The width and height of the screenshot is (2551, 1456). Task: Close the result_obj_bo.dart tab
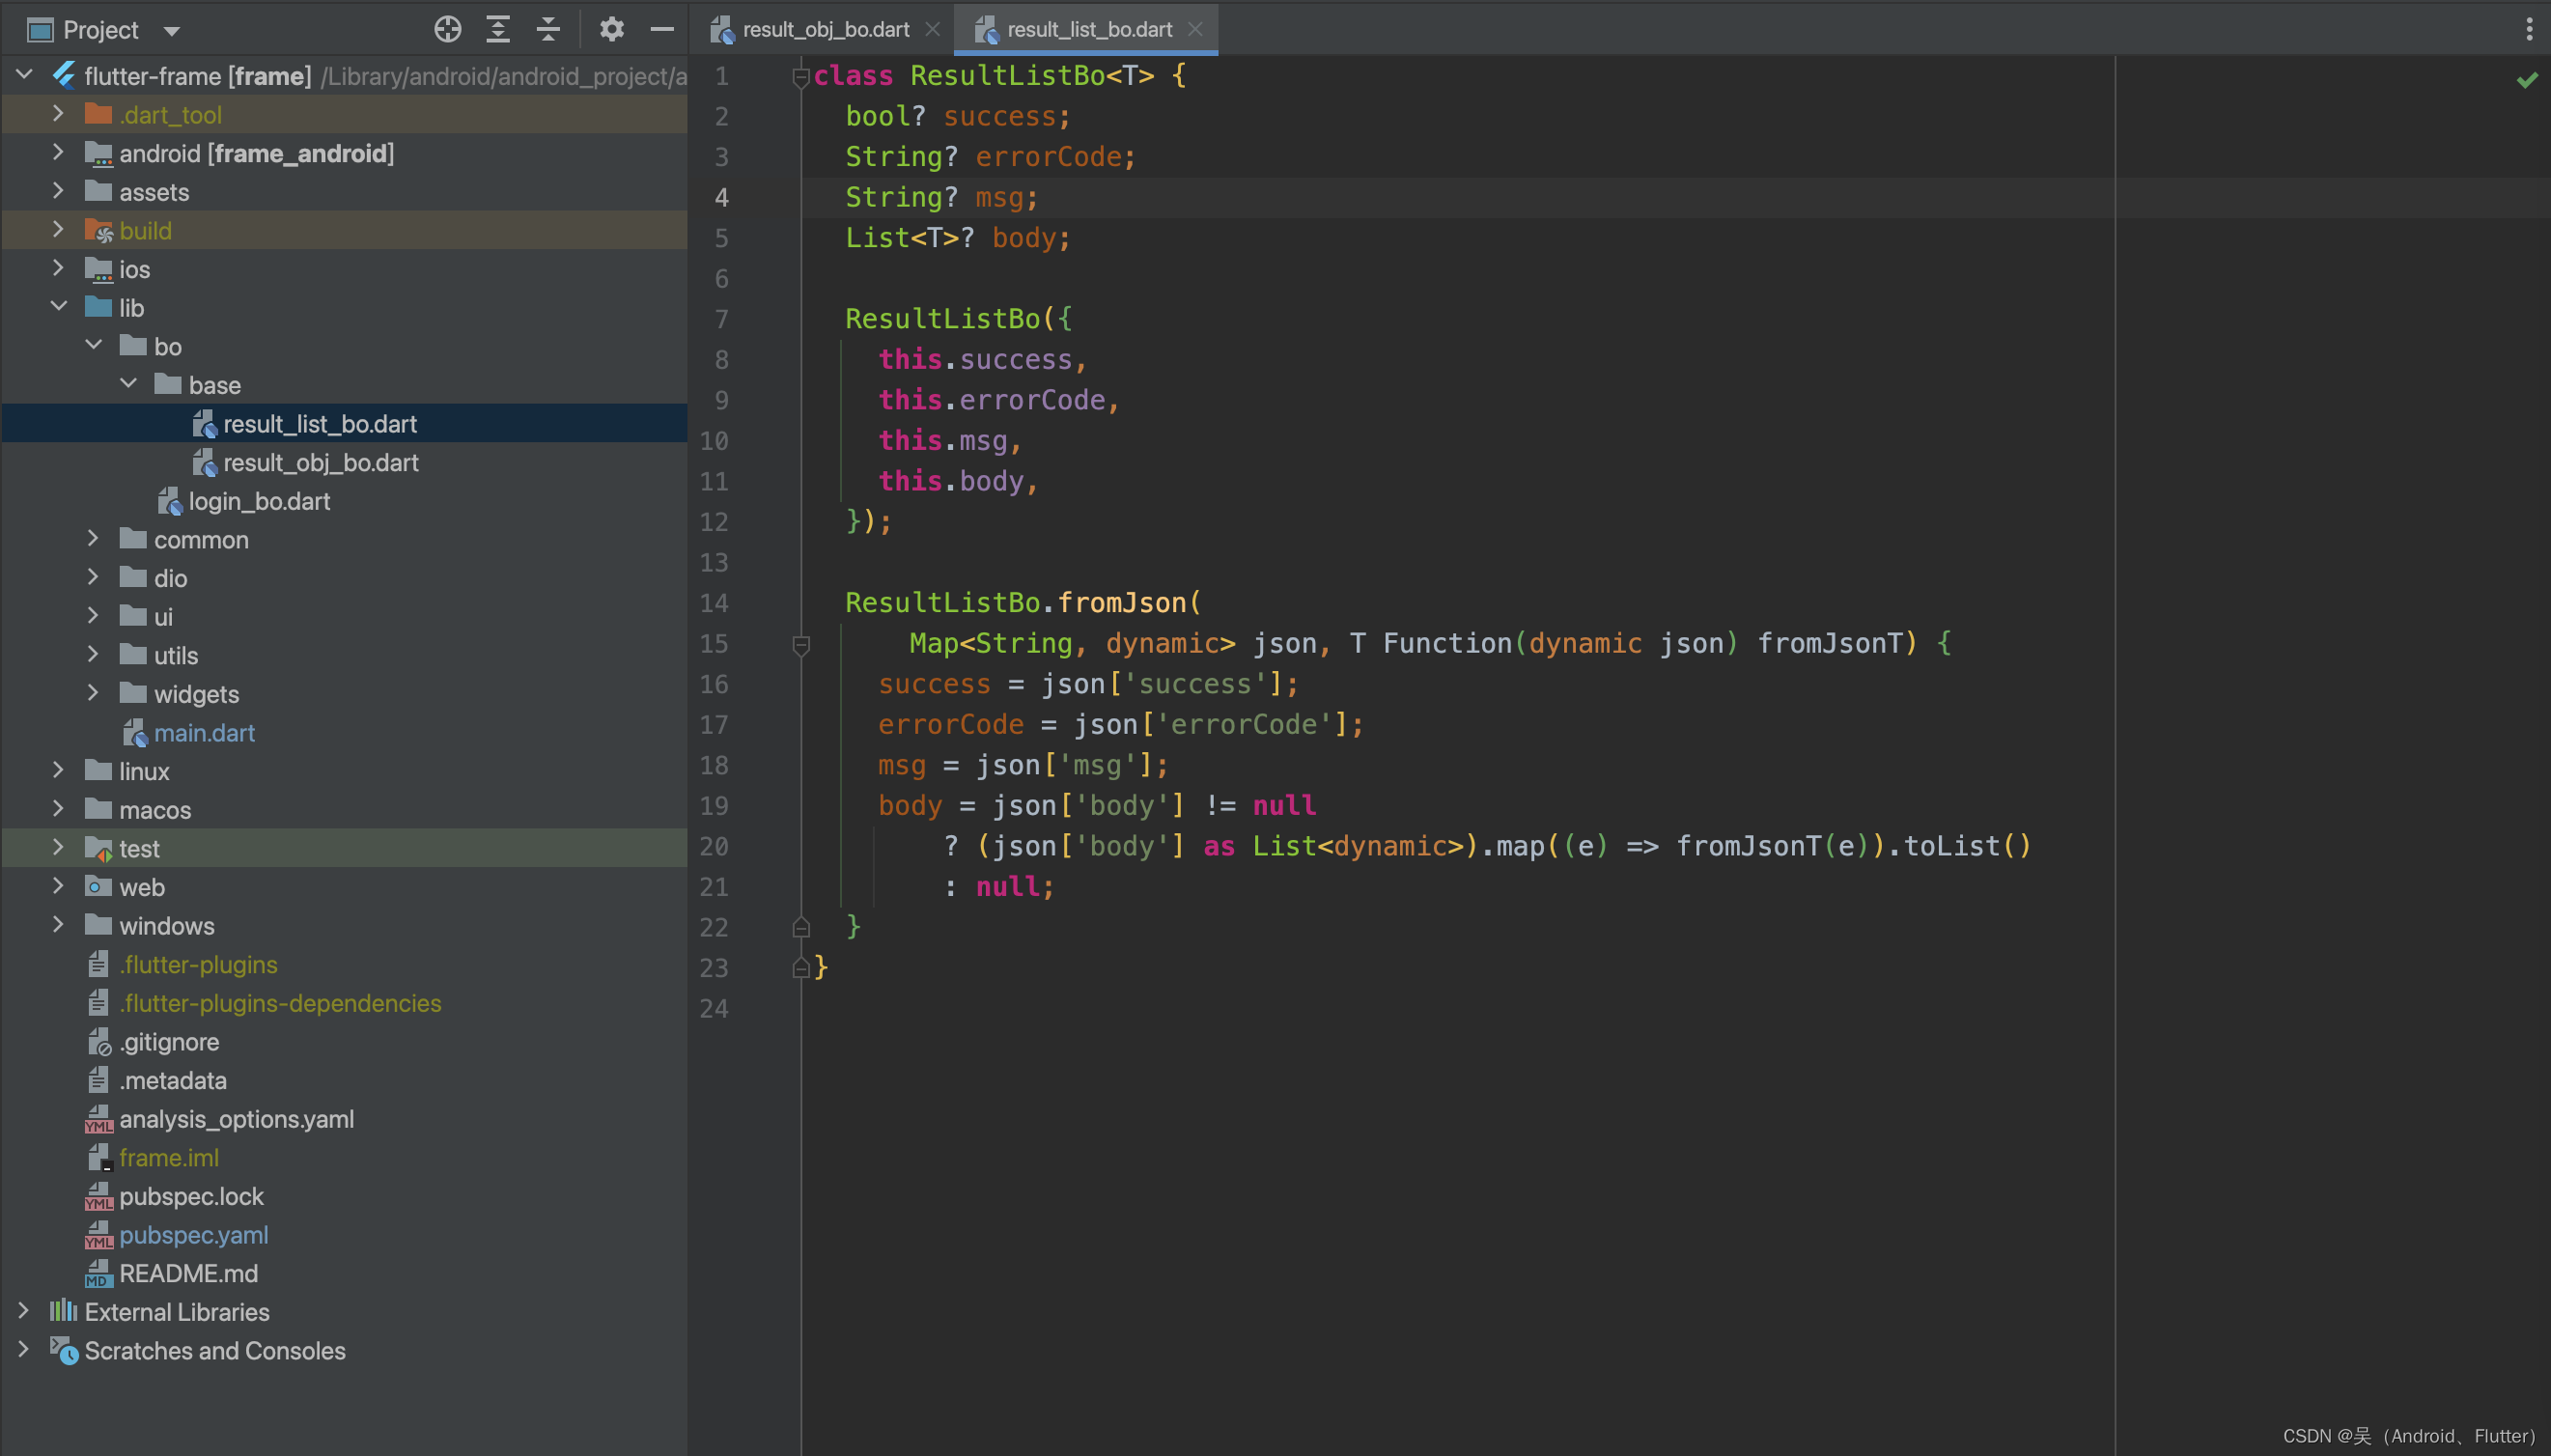point(932,29)
